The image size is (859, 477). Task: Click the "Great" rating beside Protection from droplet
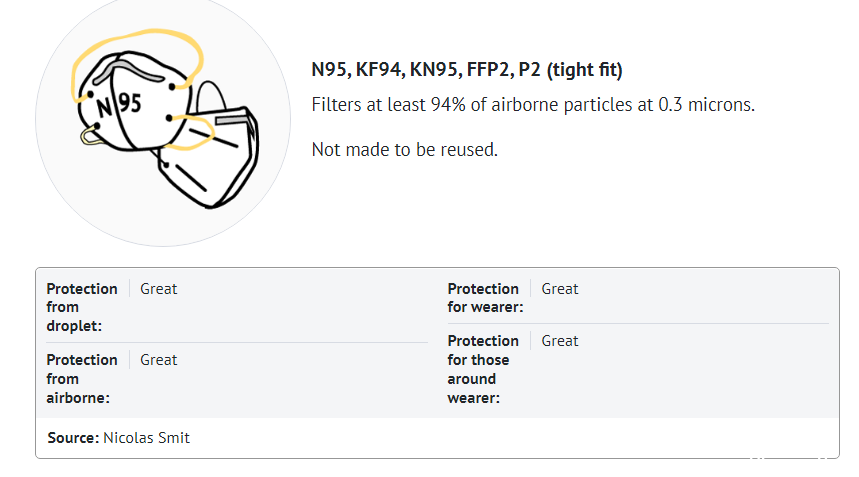point(158,289)
